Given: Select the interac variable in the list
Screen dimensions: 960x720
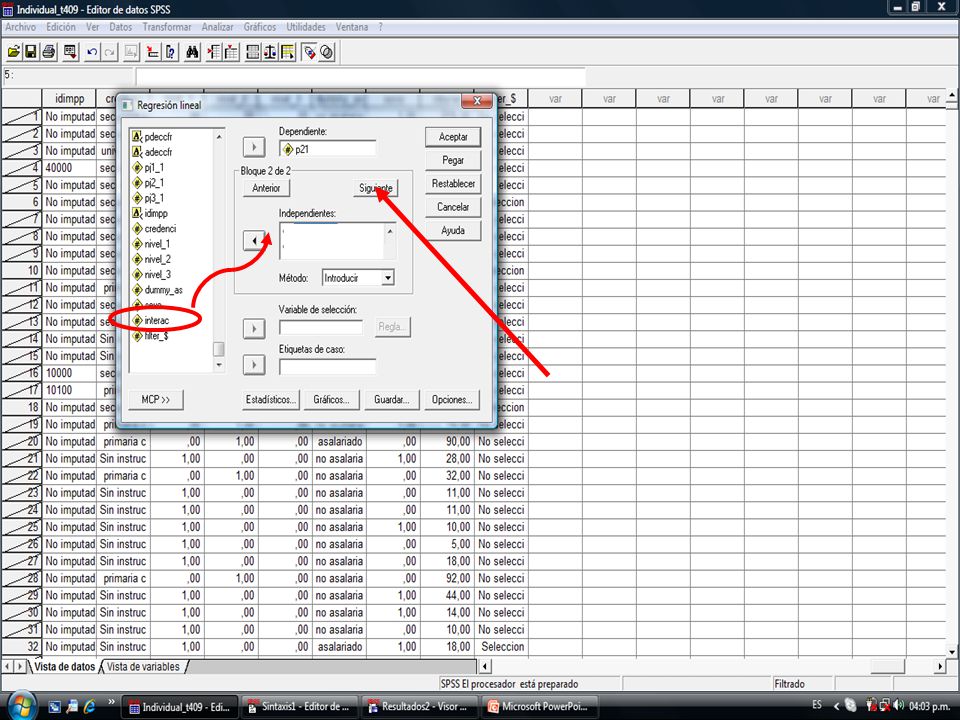Looking at the screenshot, I should 157,320.
